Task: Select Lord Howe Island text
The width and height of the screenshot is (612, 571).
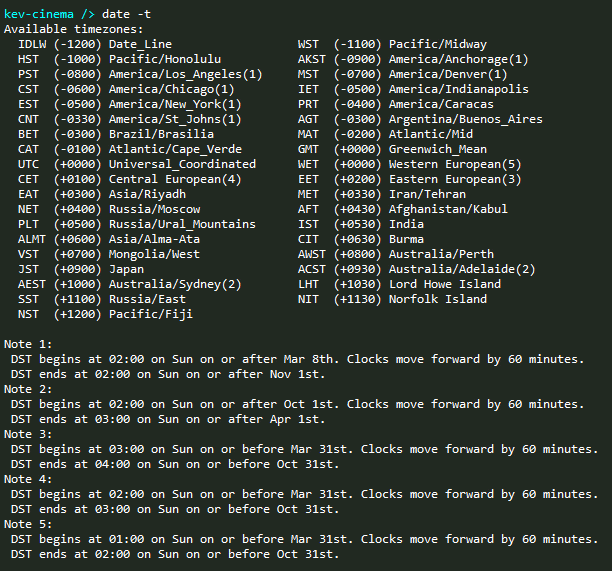Action: [445, 284]
